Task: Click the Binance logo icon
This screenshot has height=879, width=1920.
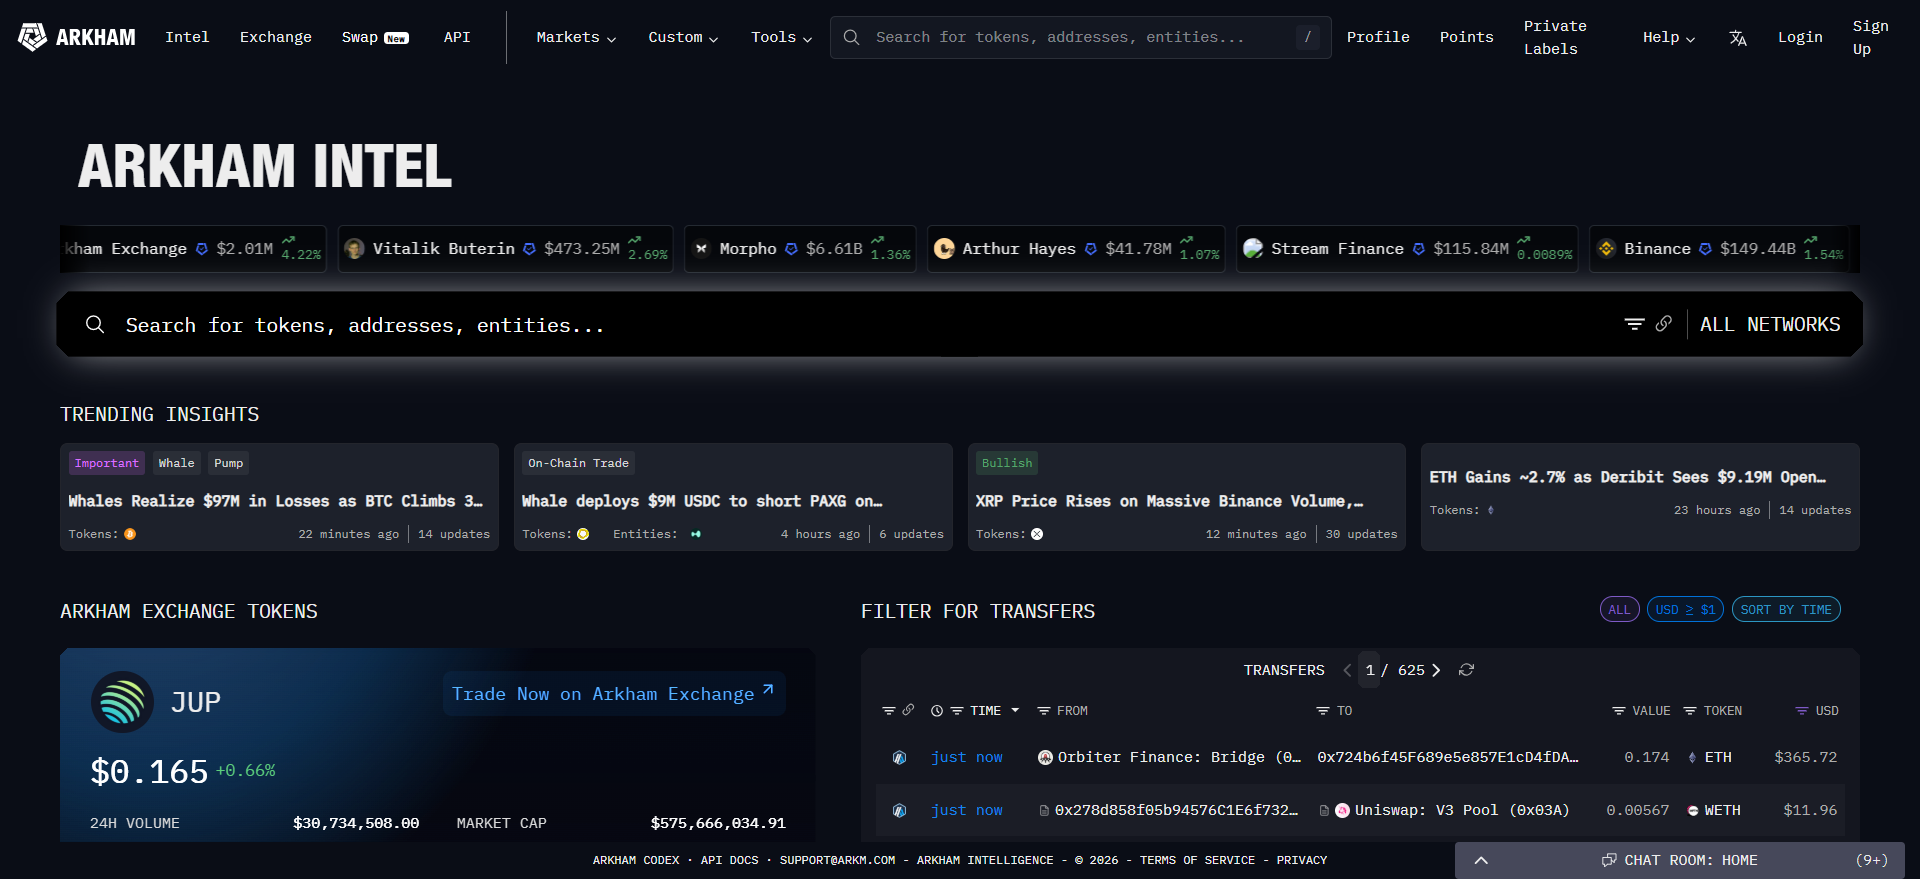Action: 1606,249
